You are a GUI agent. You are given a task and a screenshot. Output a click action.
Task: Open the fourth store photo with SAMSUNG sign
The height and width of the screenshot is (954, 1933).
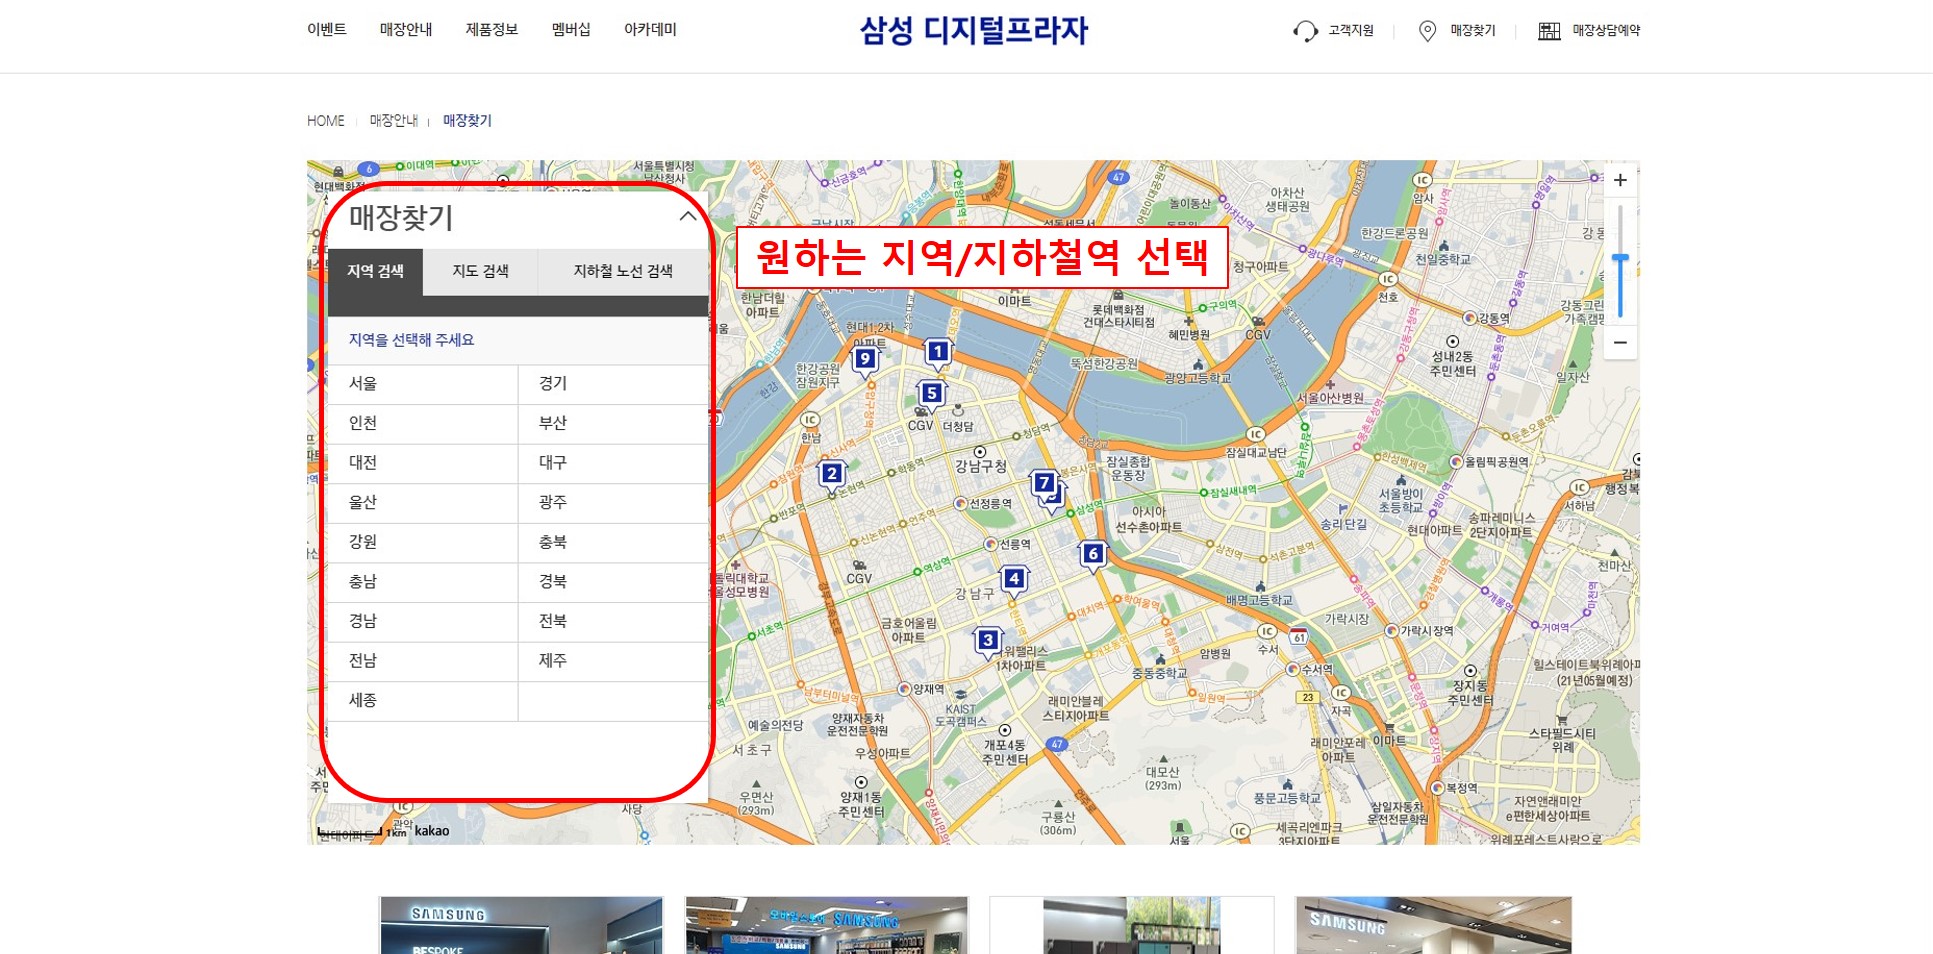pyautogui.click(x=1433, y=925)
